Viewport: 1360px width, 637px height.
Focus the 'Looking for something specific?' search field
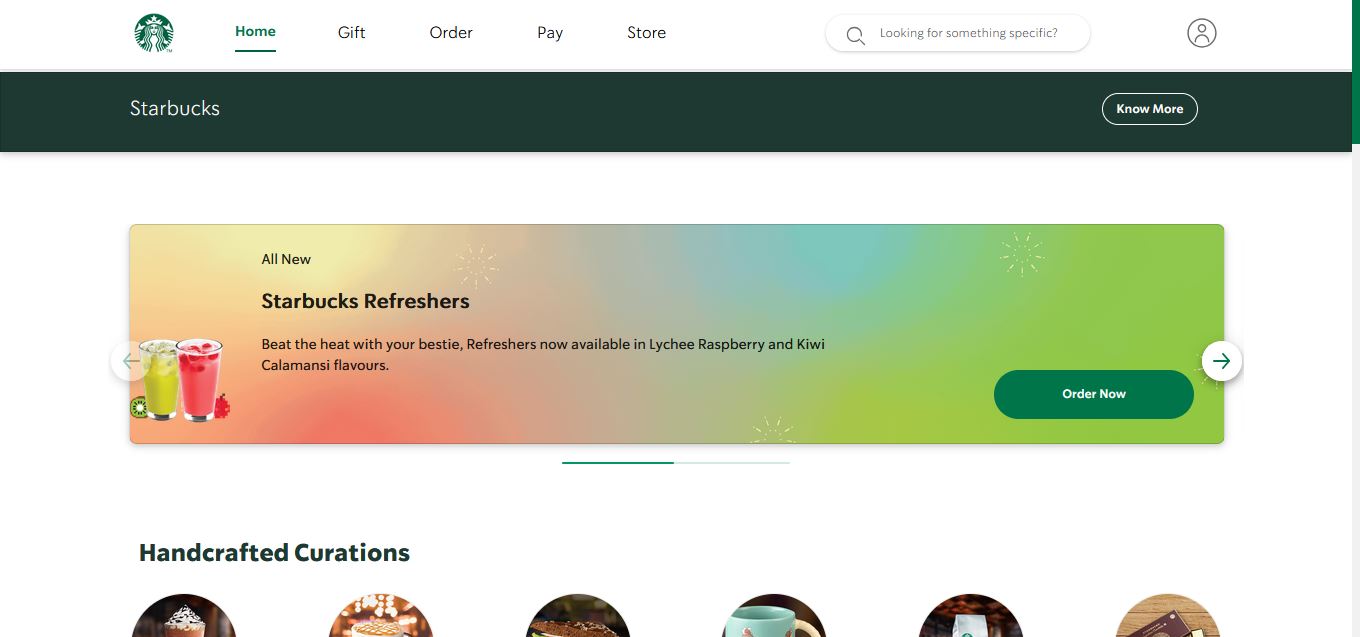(957, 33)
